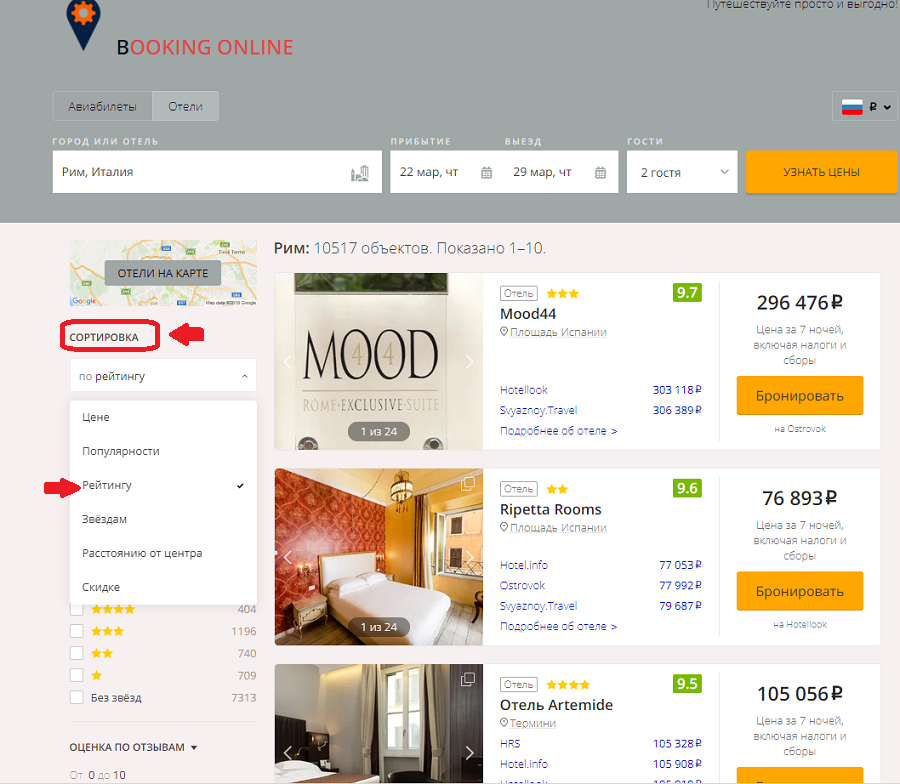This screenshot has height=784, width=900.
Task: Sort by Цене option
Action: pyautogui.click(x=163, y=417)
